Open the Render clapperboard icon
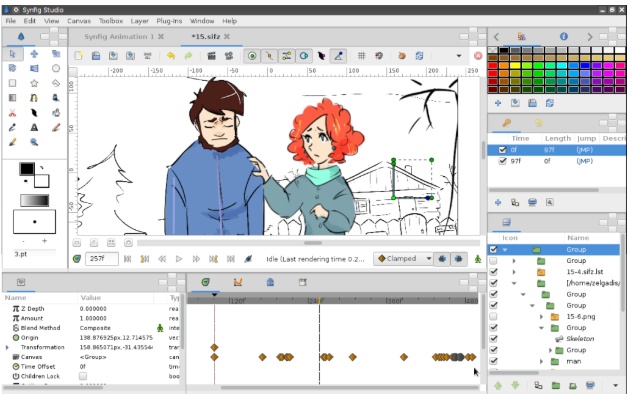 pos(211,56)
